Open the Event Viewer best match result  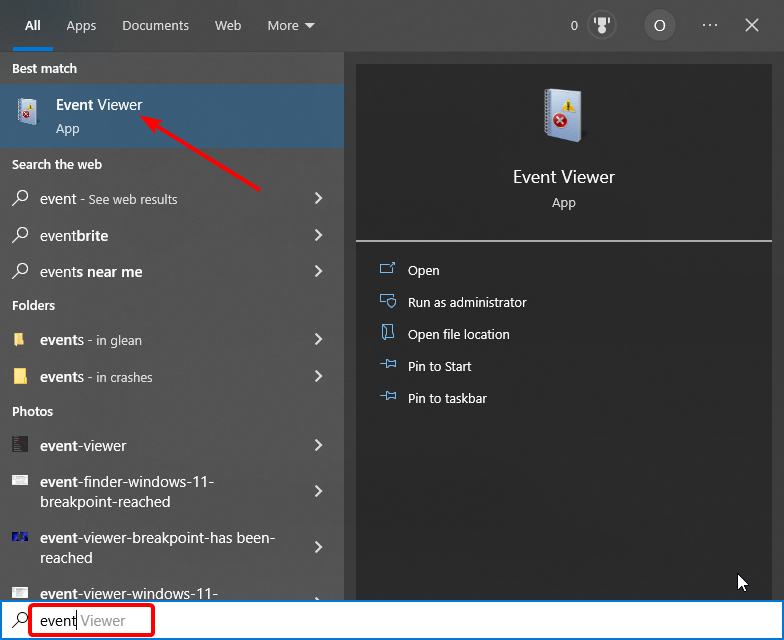pyautogui.click(x=172, y=116)
